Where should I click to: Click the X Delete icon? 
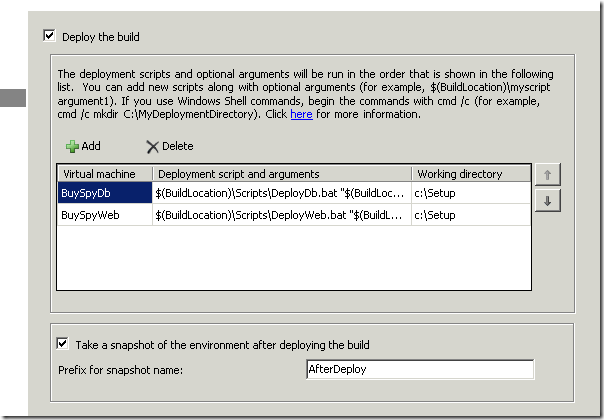click(x=152, y=147)
